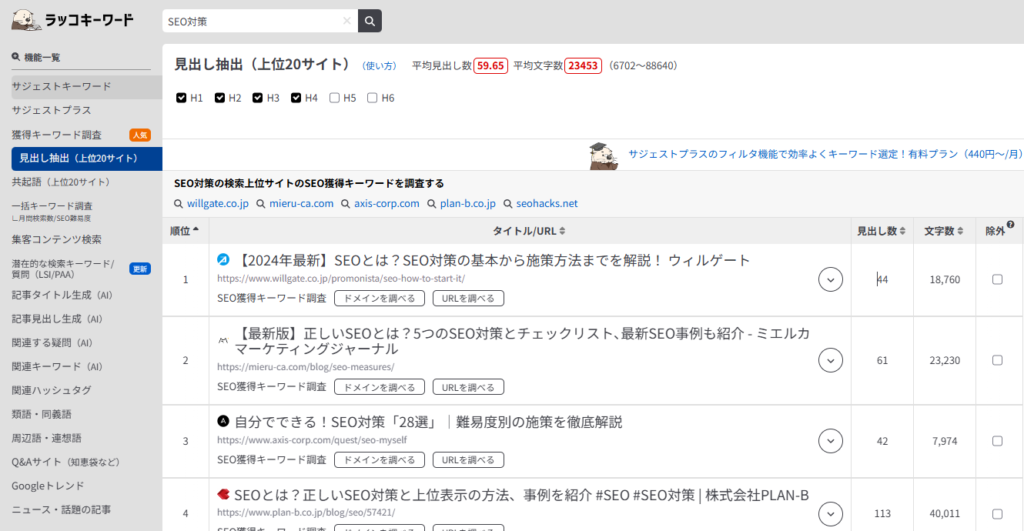1024x531 pixels.
Task: Click the 更新 badge beside 潜在的な検索キーワード
Action: coord(140,269)
